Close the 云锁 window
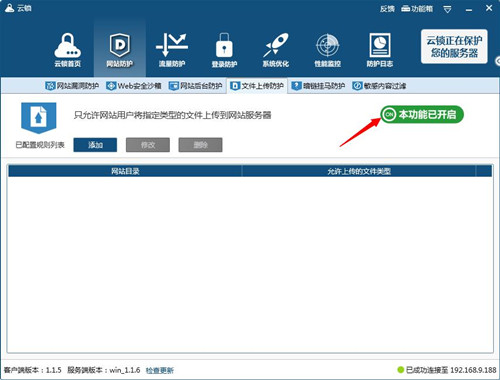Screen dimensions: 500x380 click(x=489, y=8)
